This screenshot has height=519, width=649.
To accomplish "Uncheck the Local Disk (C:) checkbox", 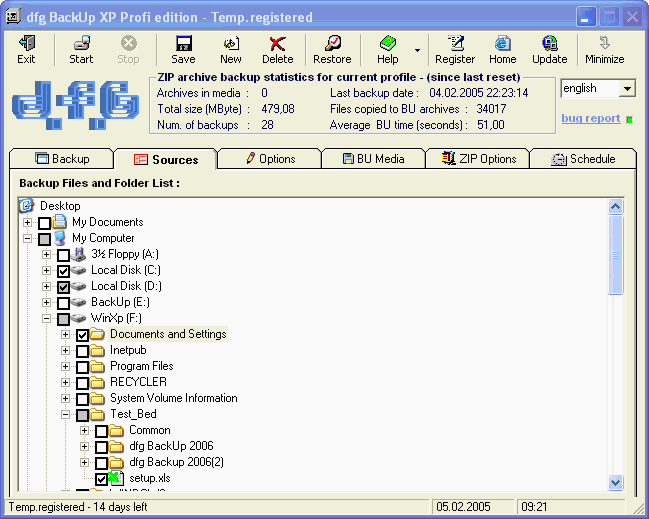I will [x=63, y=271].
